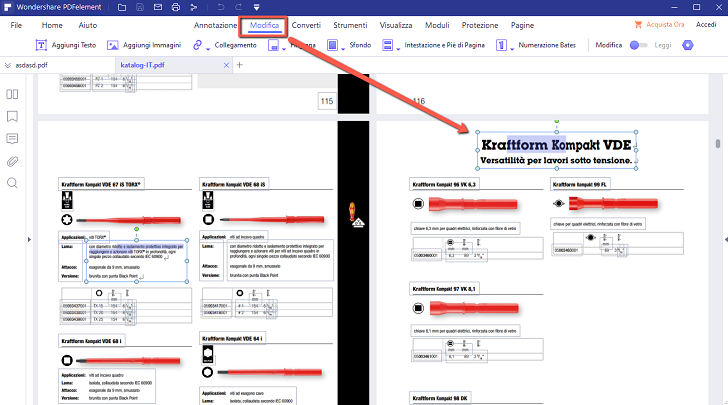Click page number 115 box
Screen dimensions: 728x405
pos(327,101)
